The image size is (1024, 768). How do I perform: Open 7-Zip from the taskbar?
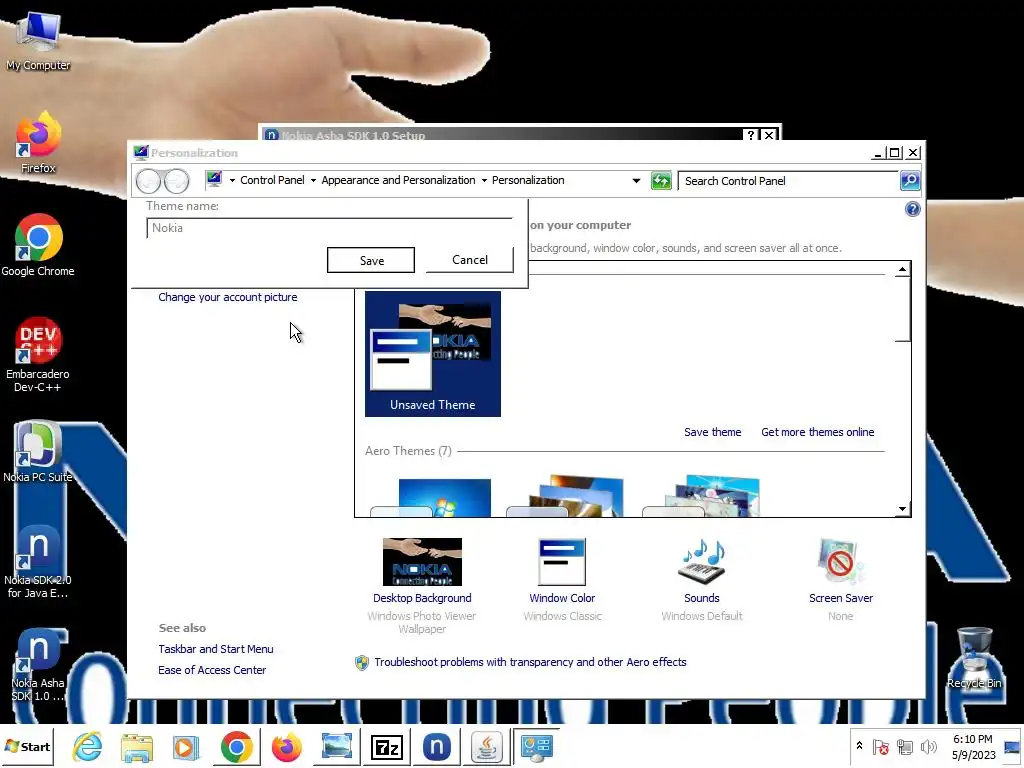(x=387, y=746)
